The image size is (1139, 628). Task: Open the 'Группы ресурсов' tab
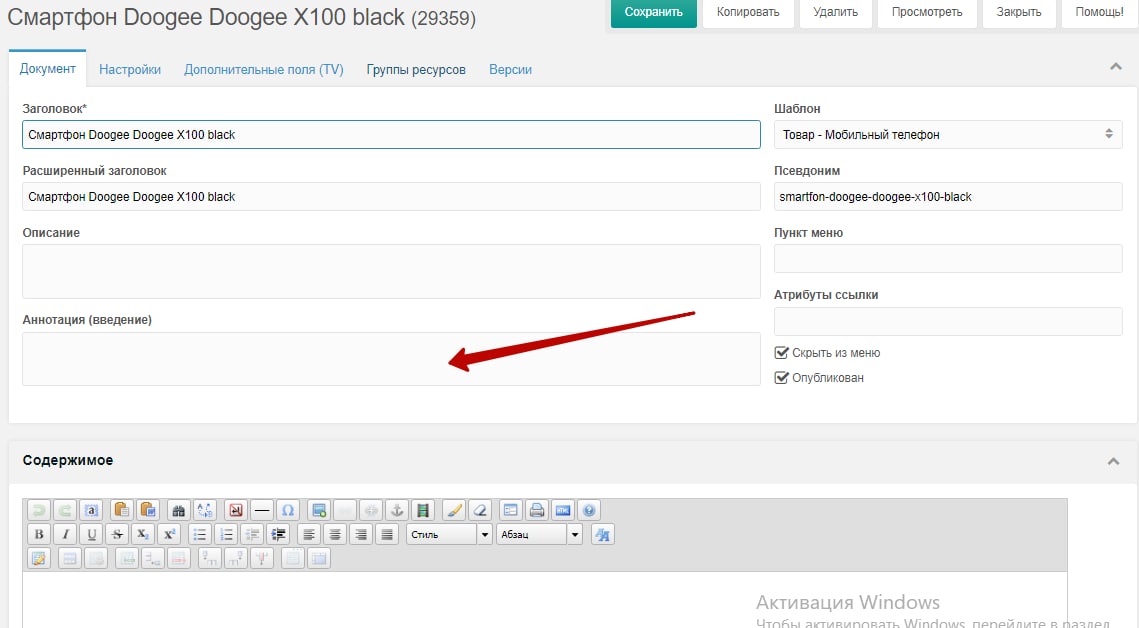[416, 70]
